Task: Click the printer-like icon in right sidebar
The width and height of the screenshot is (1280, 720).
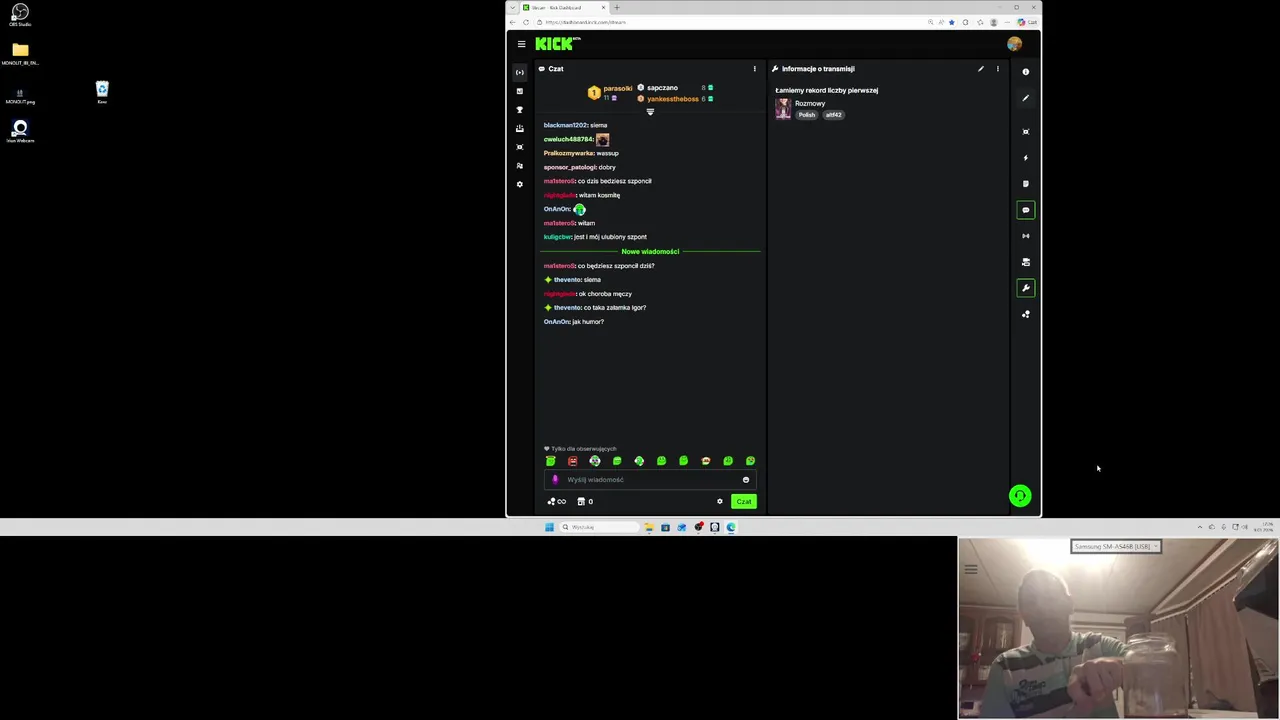Action: click(x=1025, y=262)
